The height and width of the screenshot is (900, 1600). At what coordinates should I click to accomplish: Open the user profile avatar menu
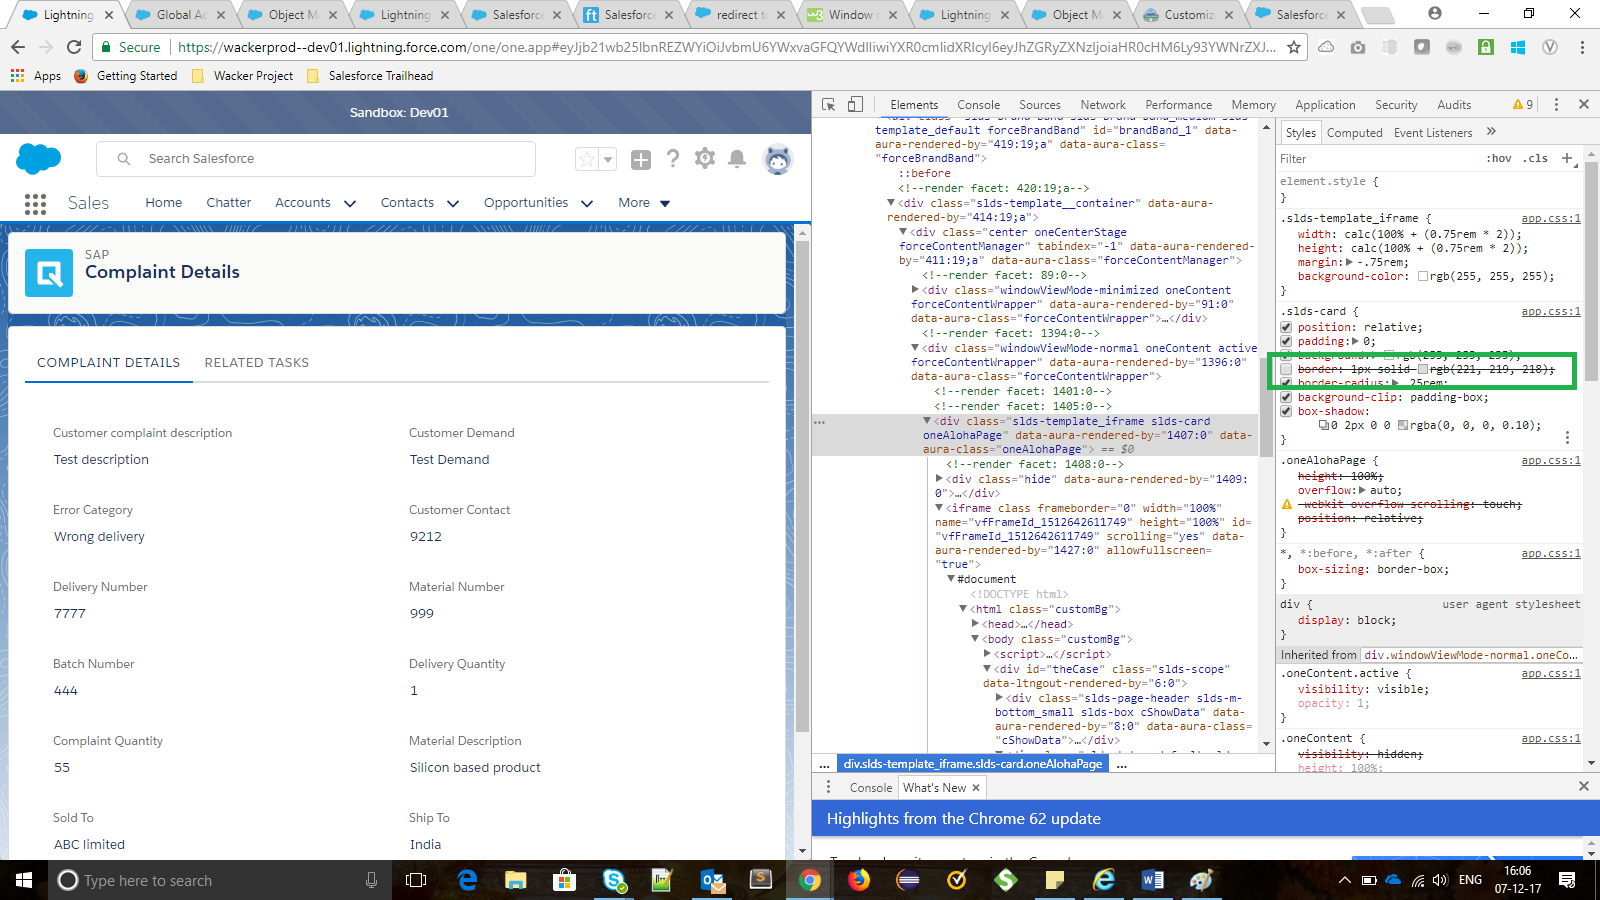click(x=777, y=159)
